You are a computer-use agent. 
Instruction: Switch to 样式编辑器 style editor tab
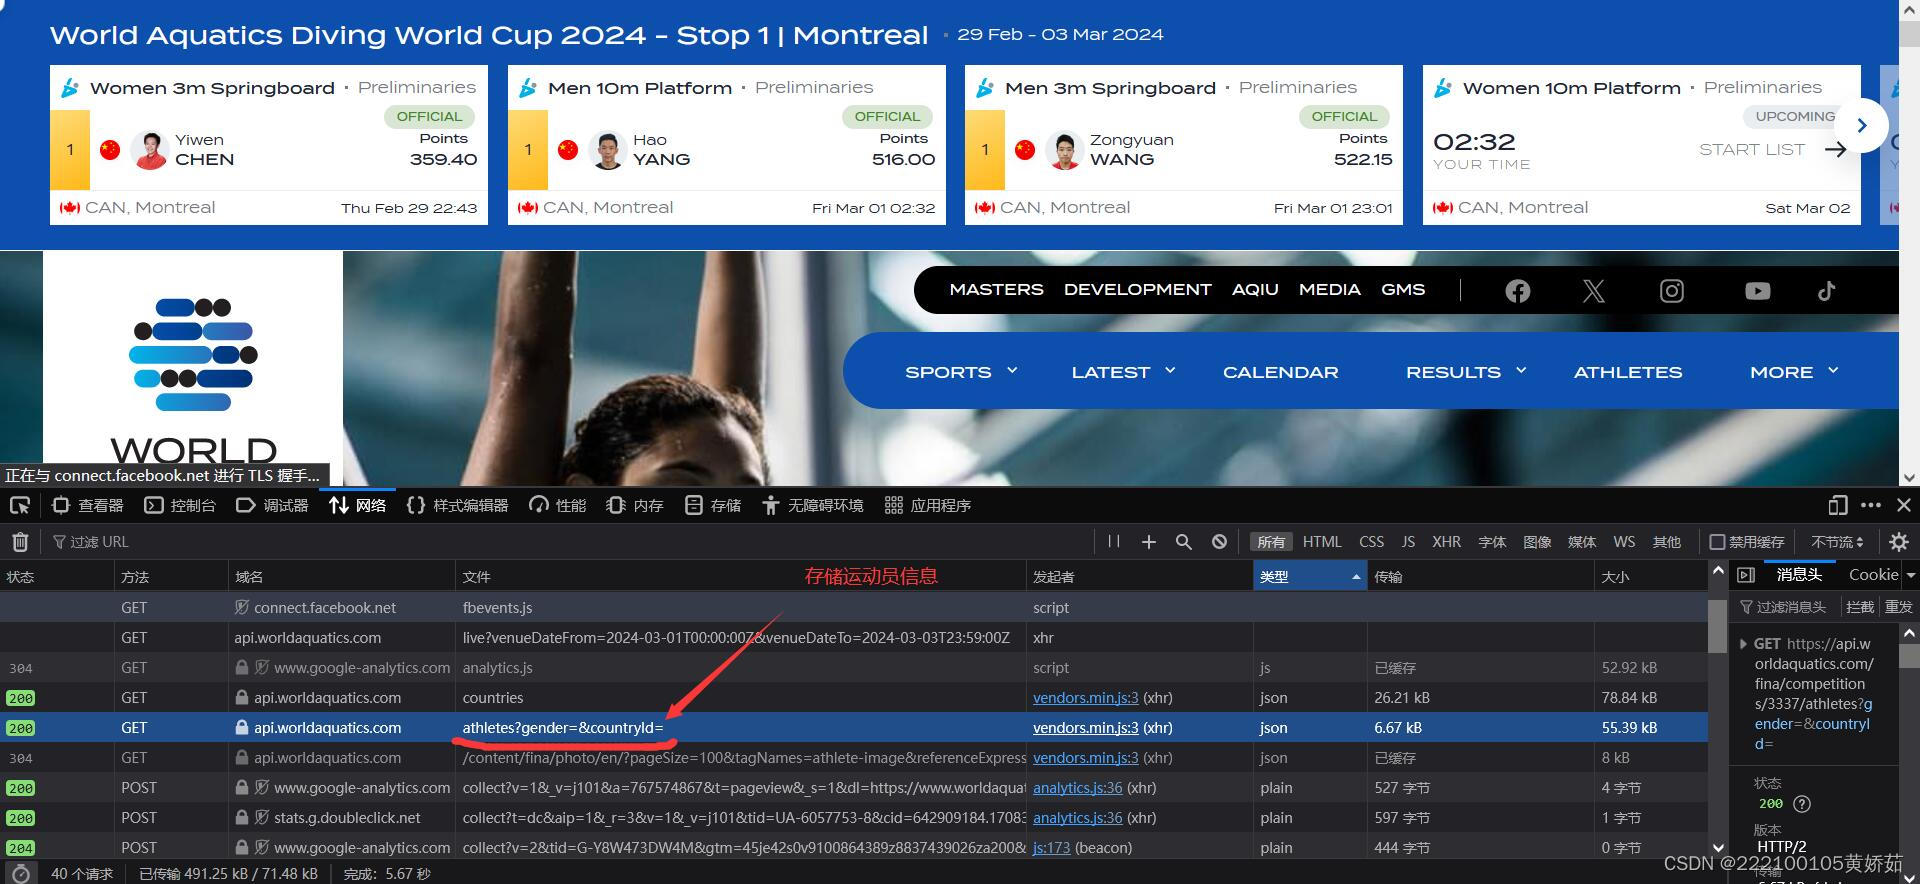pyautogui.click(x=458, y=505)
